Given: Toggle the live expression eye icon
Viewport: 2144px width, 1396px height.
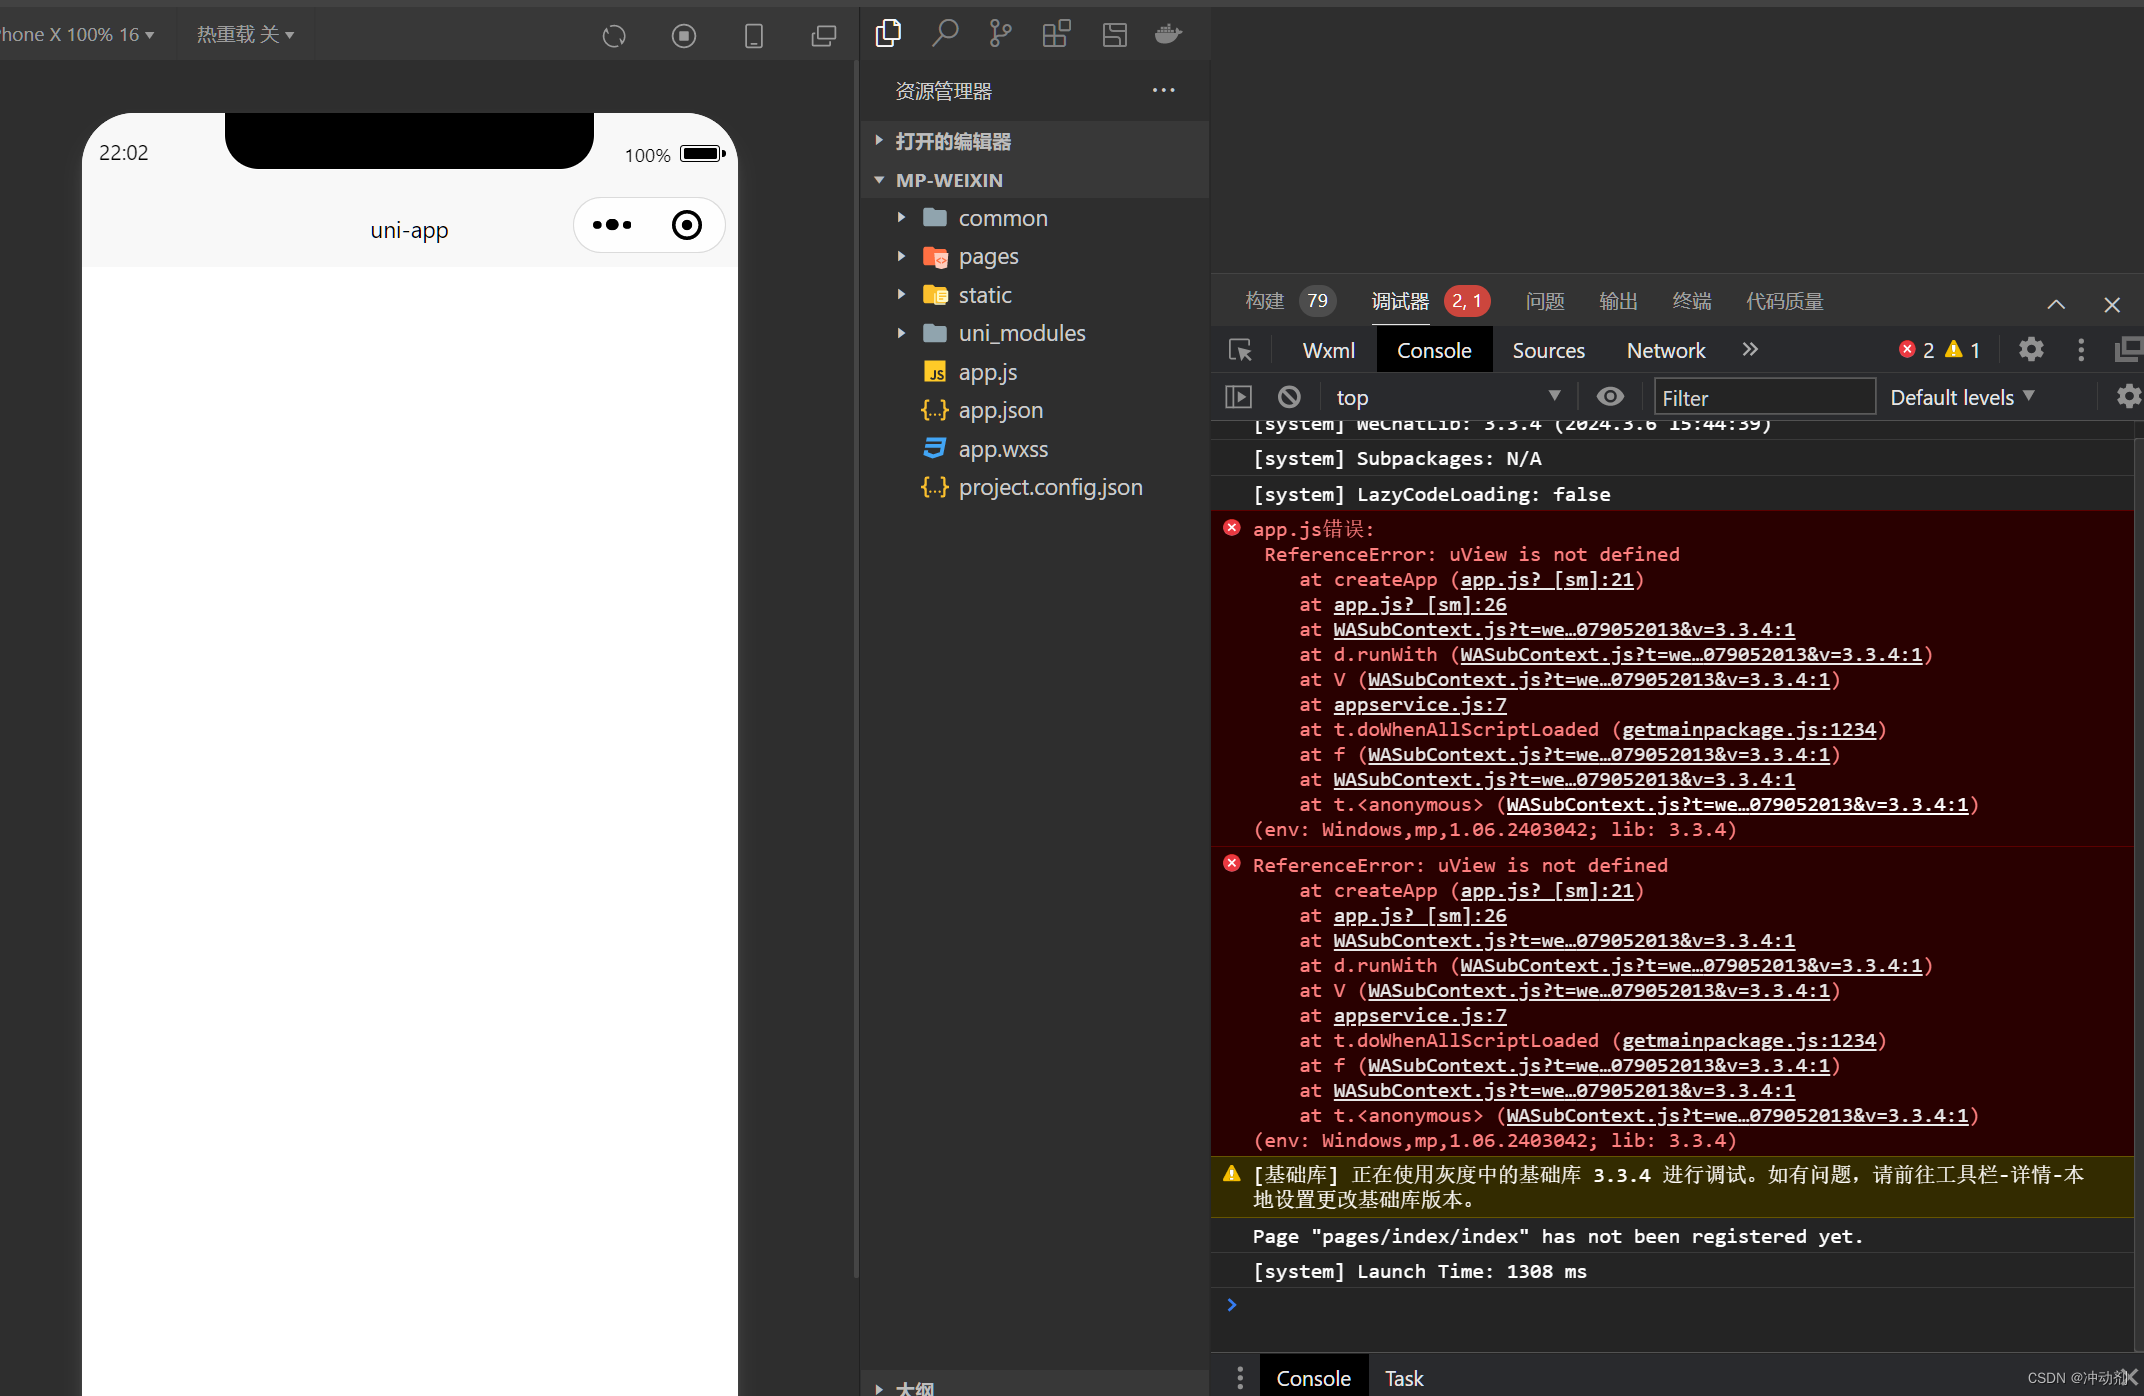Looking at the screenshot, I should (x=1610, y=396).
